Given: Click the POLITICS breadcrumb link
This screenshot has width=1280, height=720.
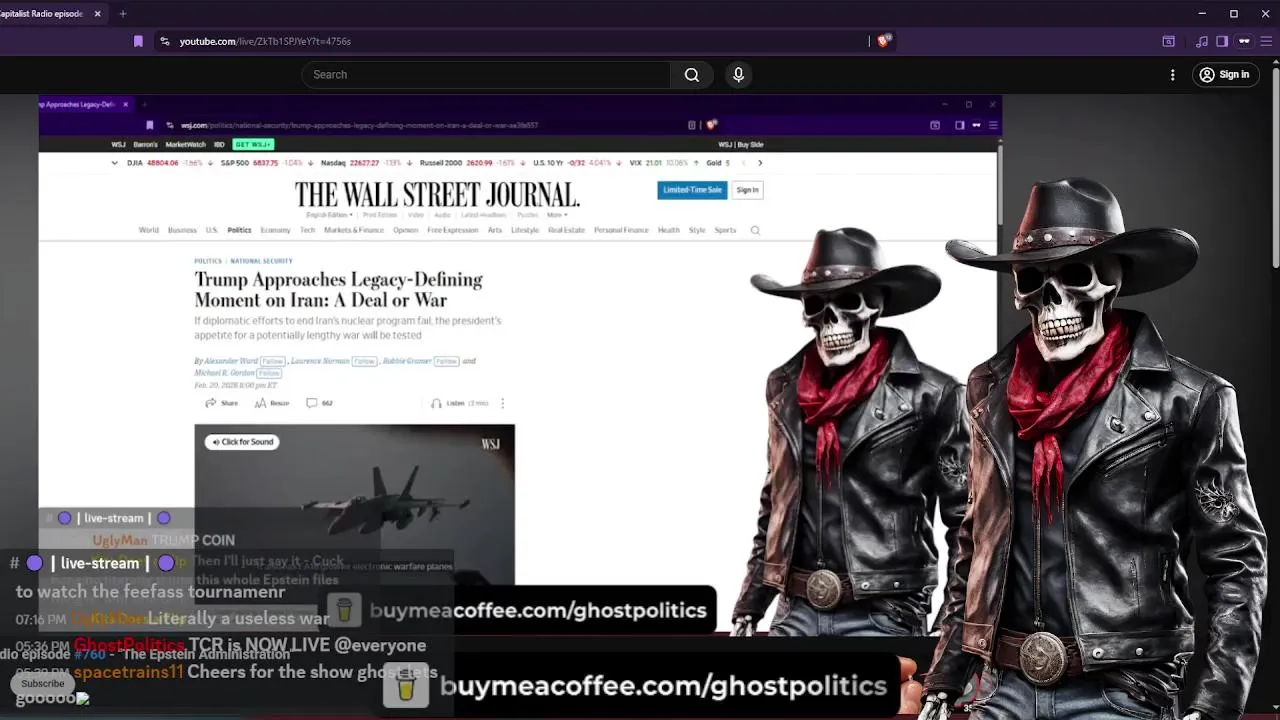Looking at the screenshot, I should click(x=208, y=261).
